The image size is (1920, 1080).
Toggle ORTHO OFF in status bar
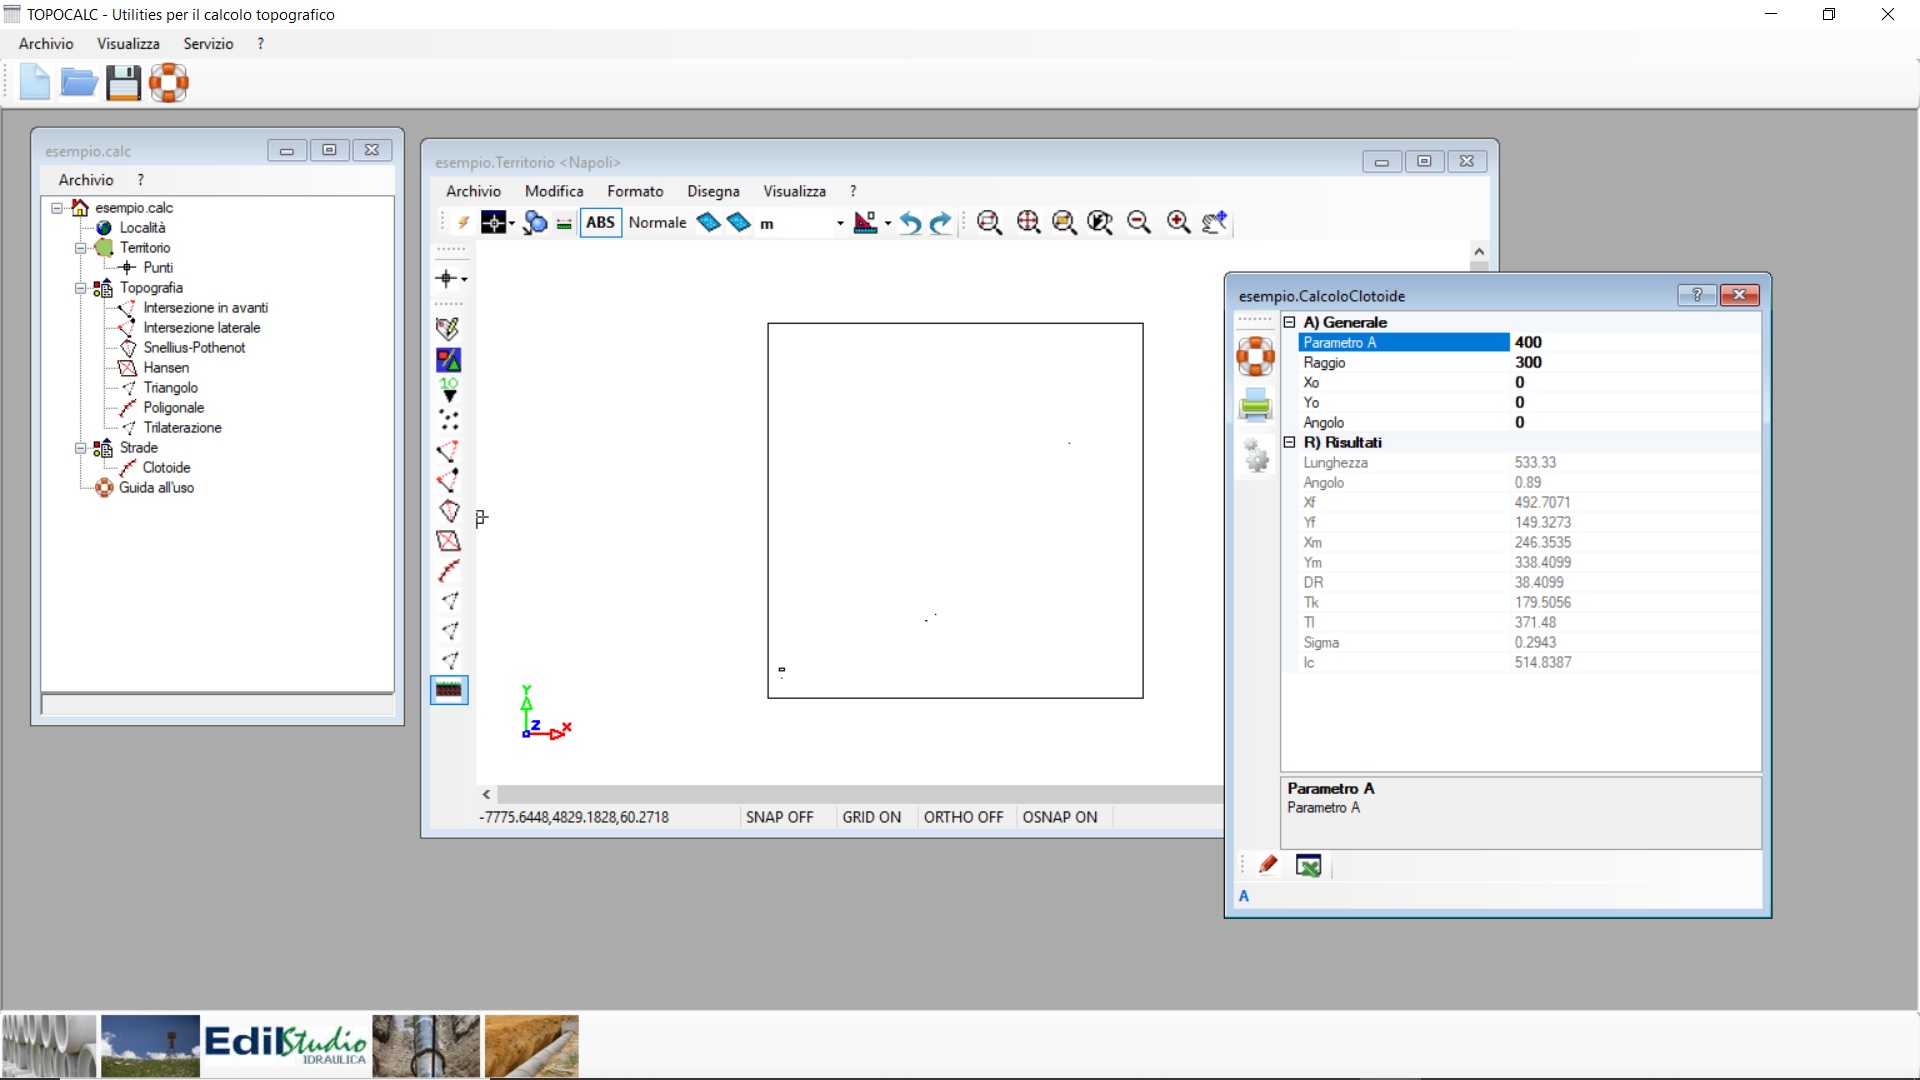[963, 817]
